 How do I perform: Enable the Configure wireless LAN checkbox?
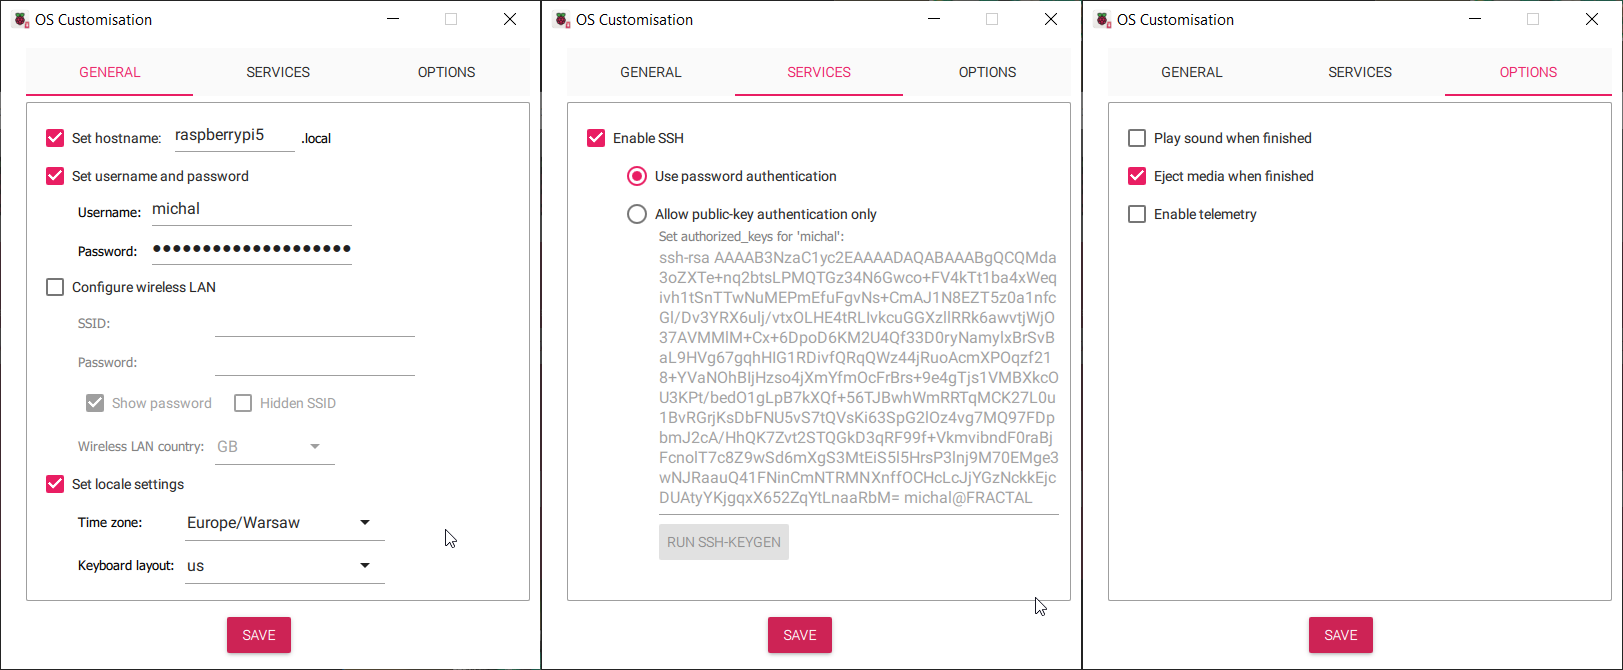point(55,287)
